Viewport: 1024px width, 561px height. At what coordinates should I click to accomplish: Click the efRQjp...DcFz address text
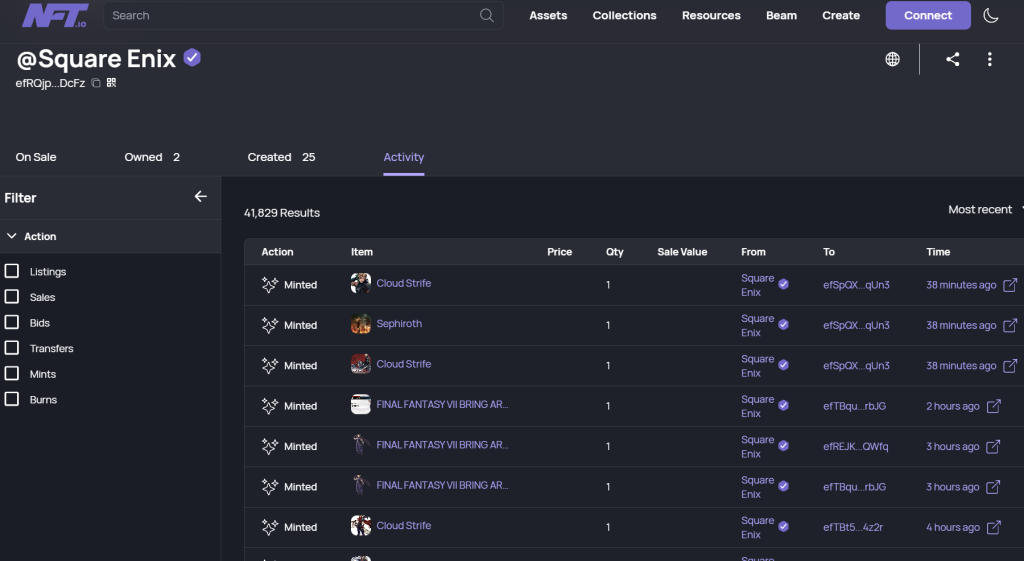(x=50, y=83)
